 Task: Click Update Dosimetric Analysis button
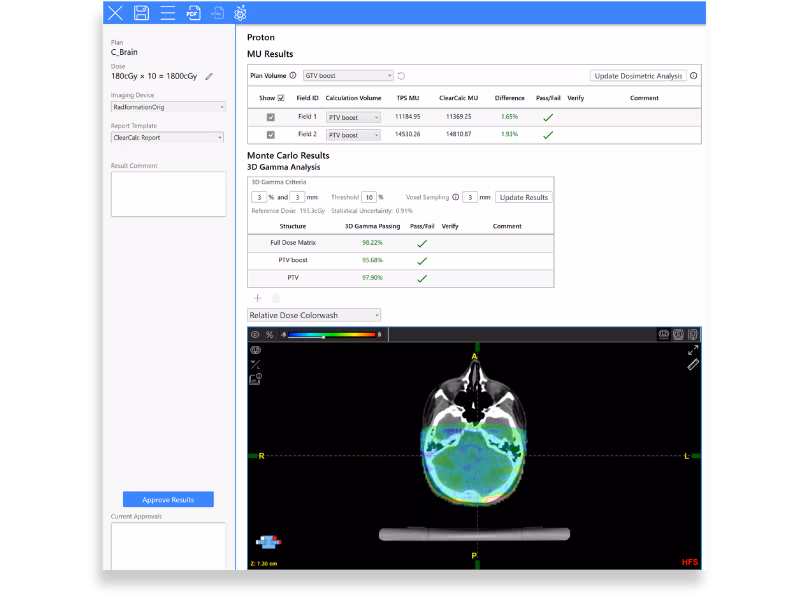tap(638, 76)
